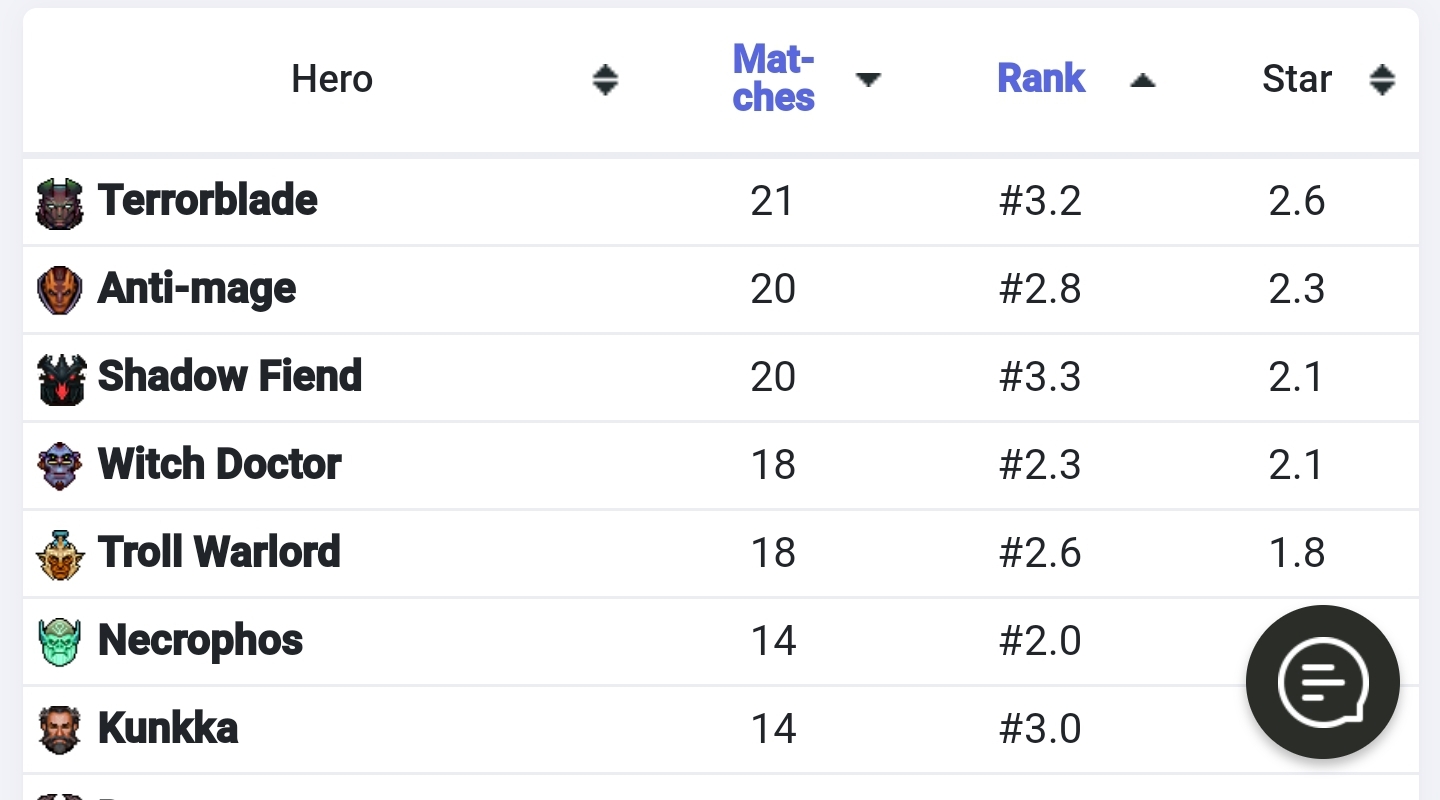Open the Shadow Fiend hero link

tap(230, 377)
